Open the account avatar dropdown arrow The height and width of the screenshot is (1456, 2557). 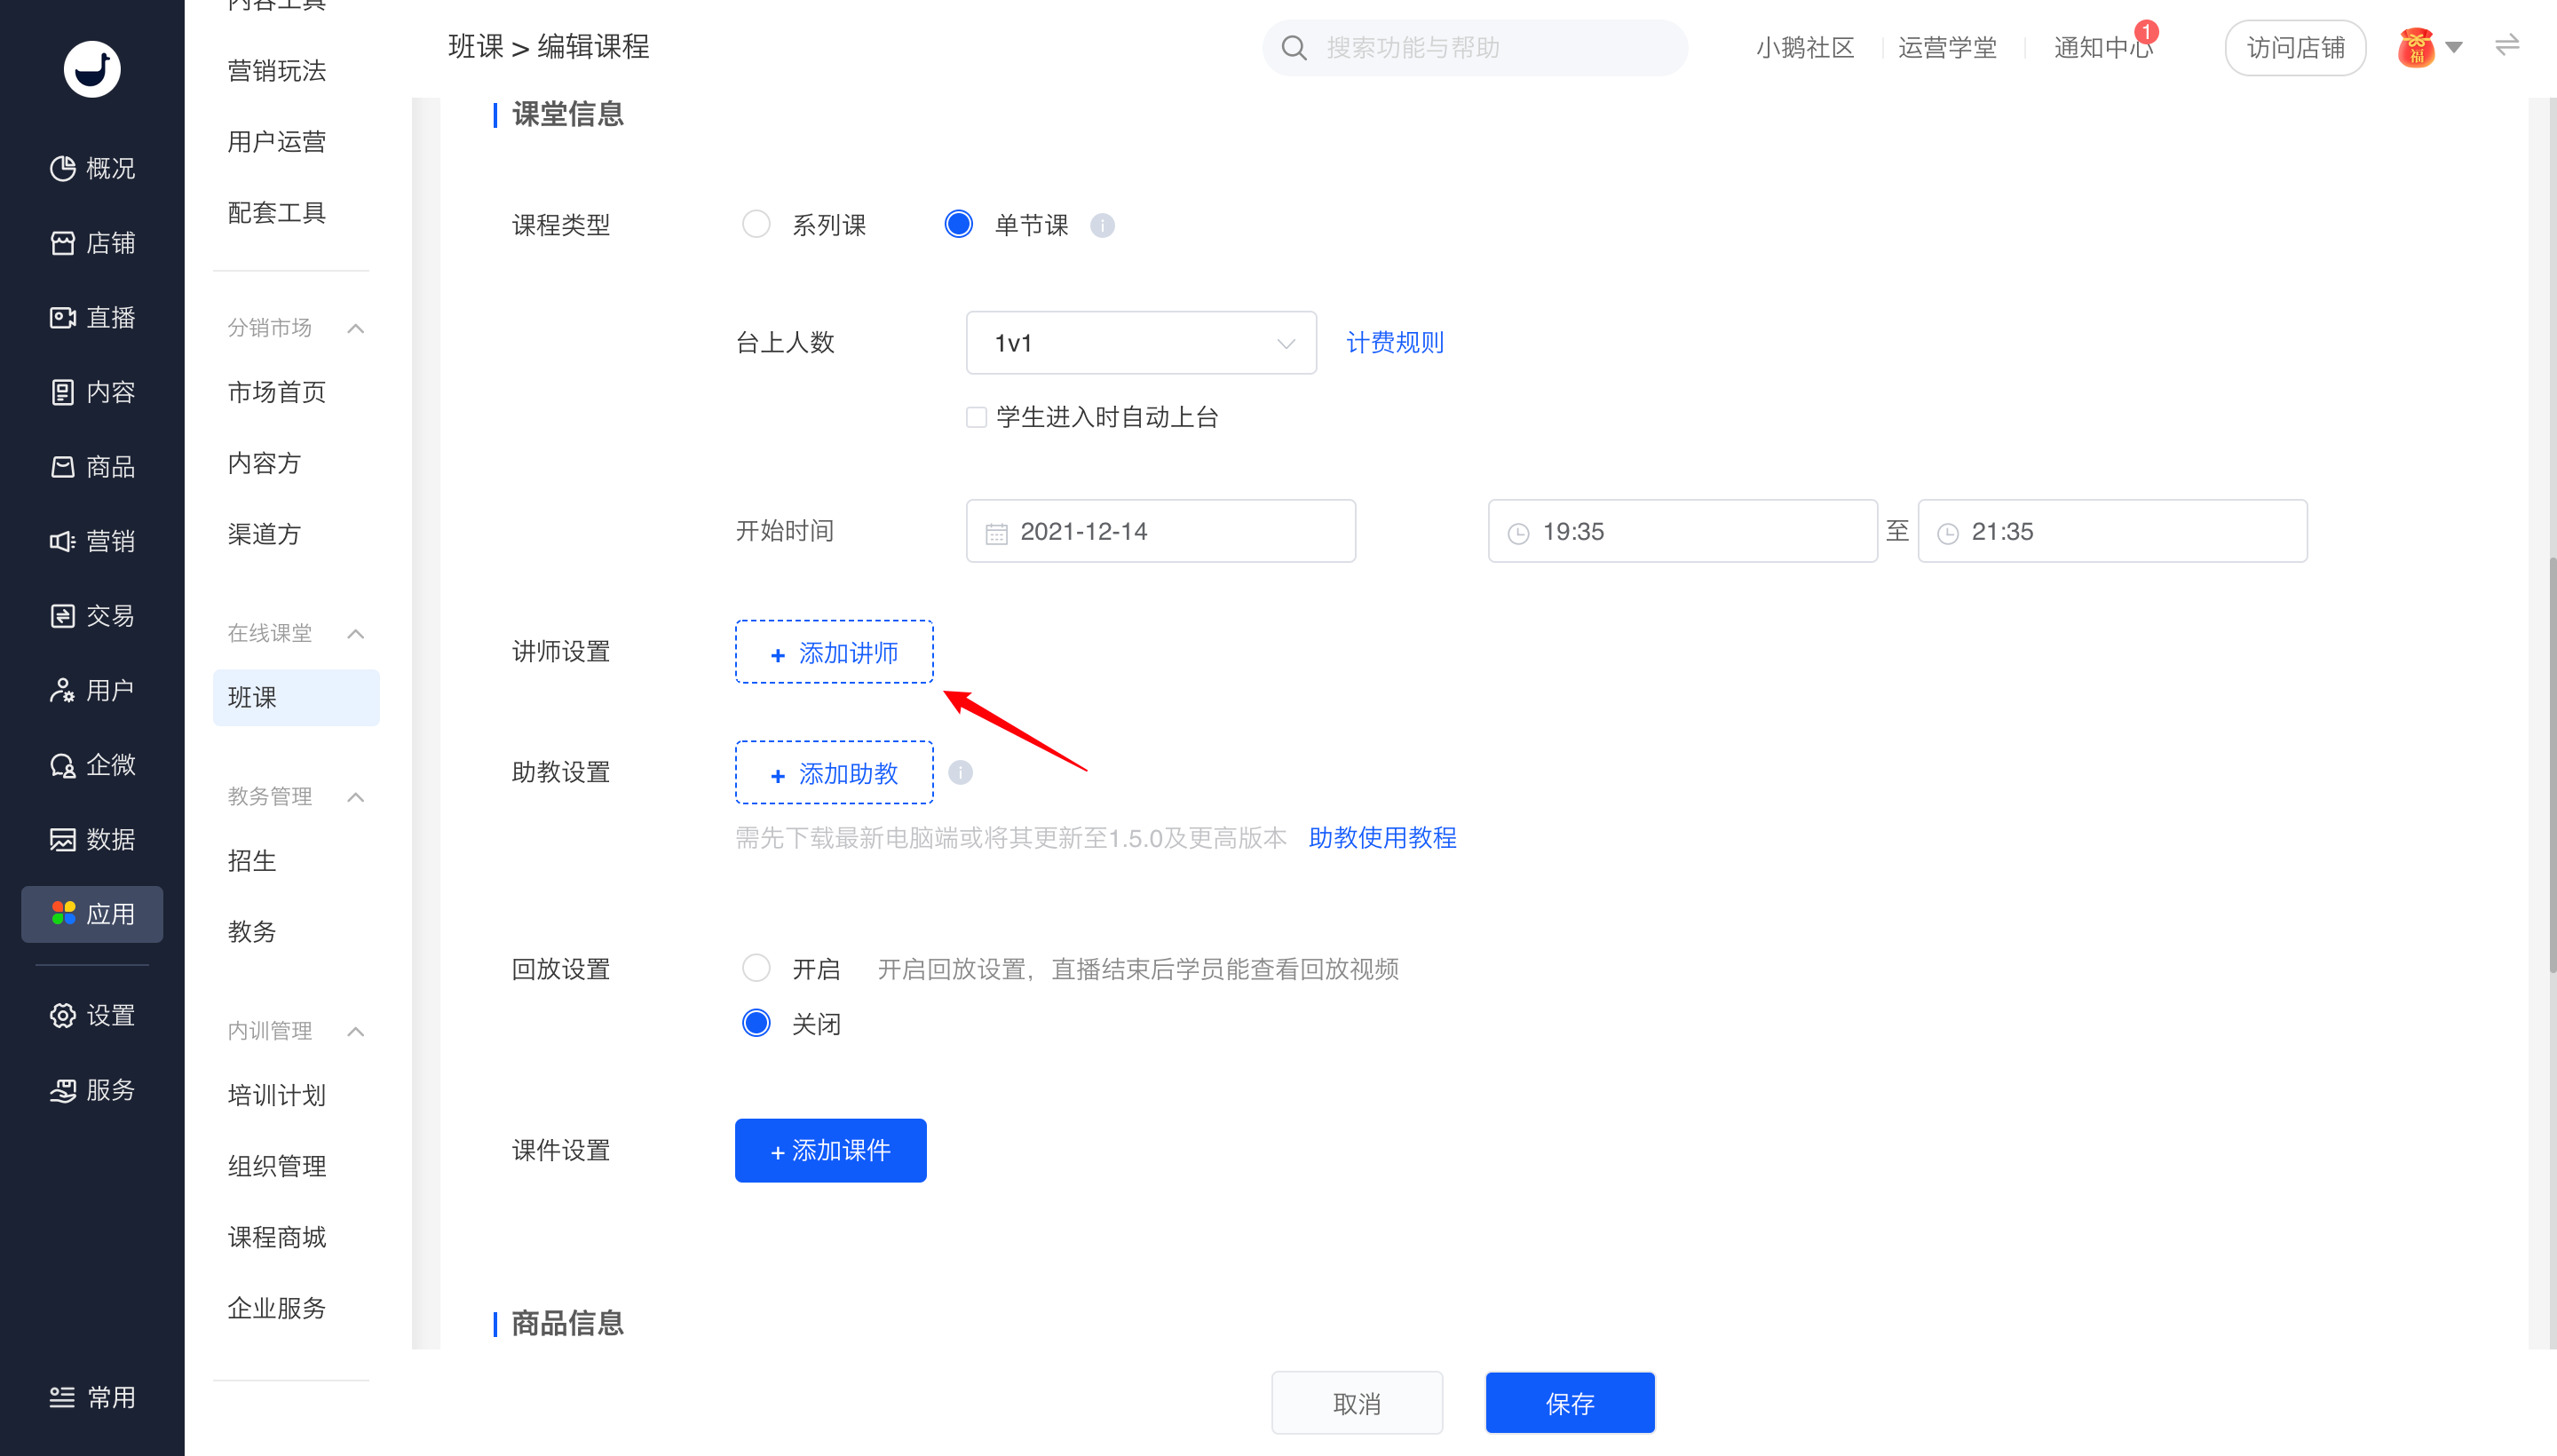(x=2453, y=47)
